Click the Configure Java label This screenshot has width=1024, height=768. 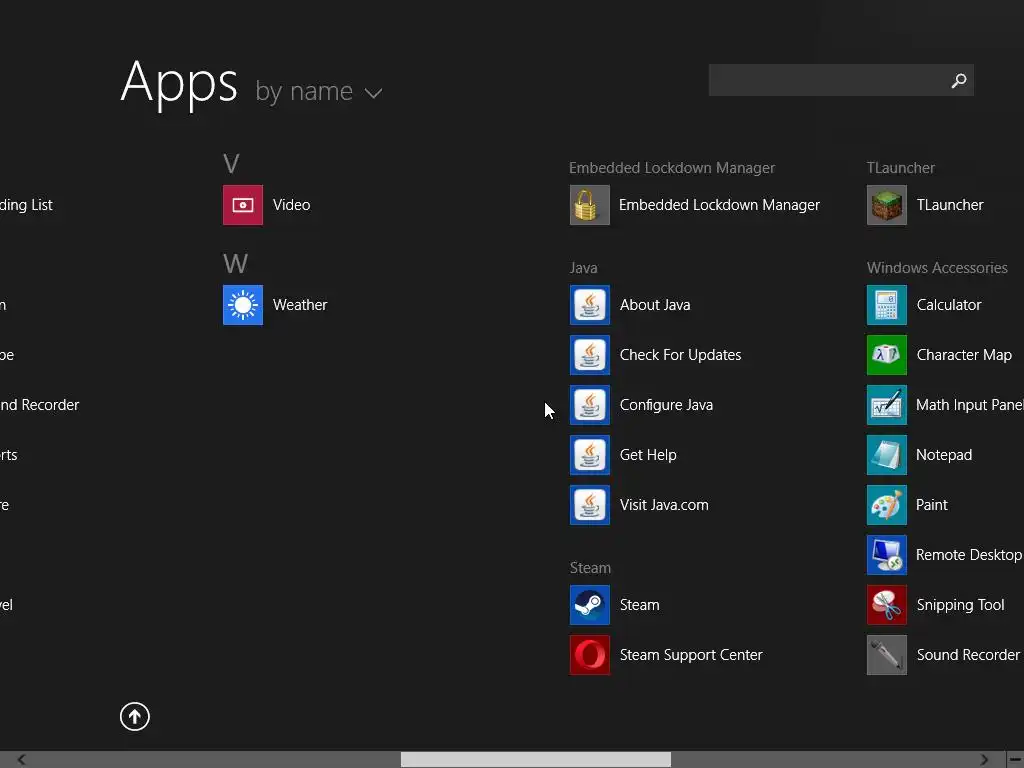click(x=666, y=405)
